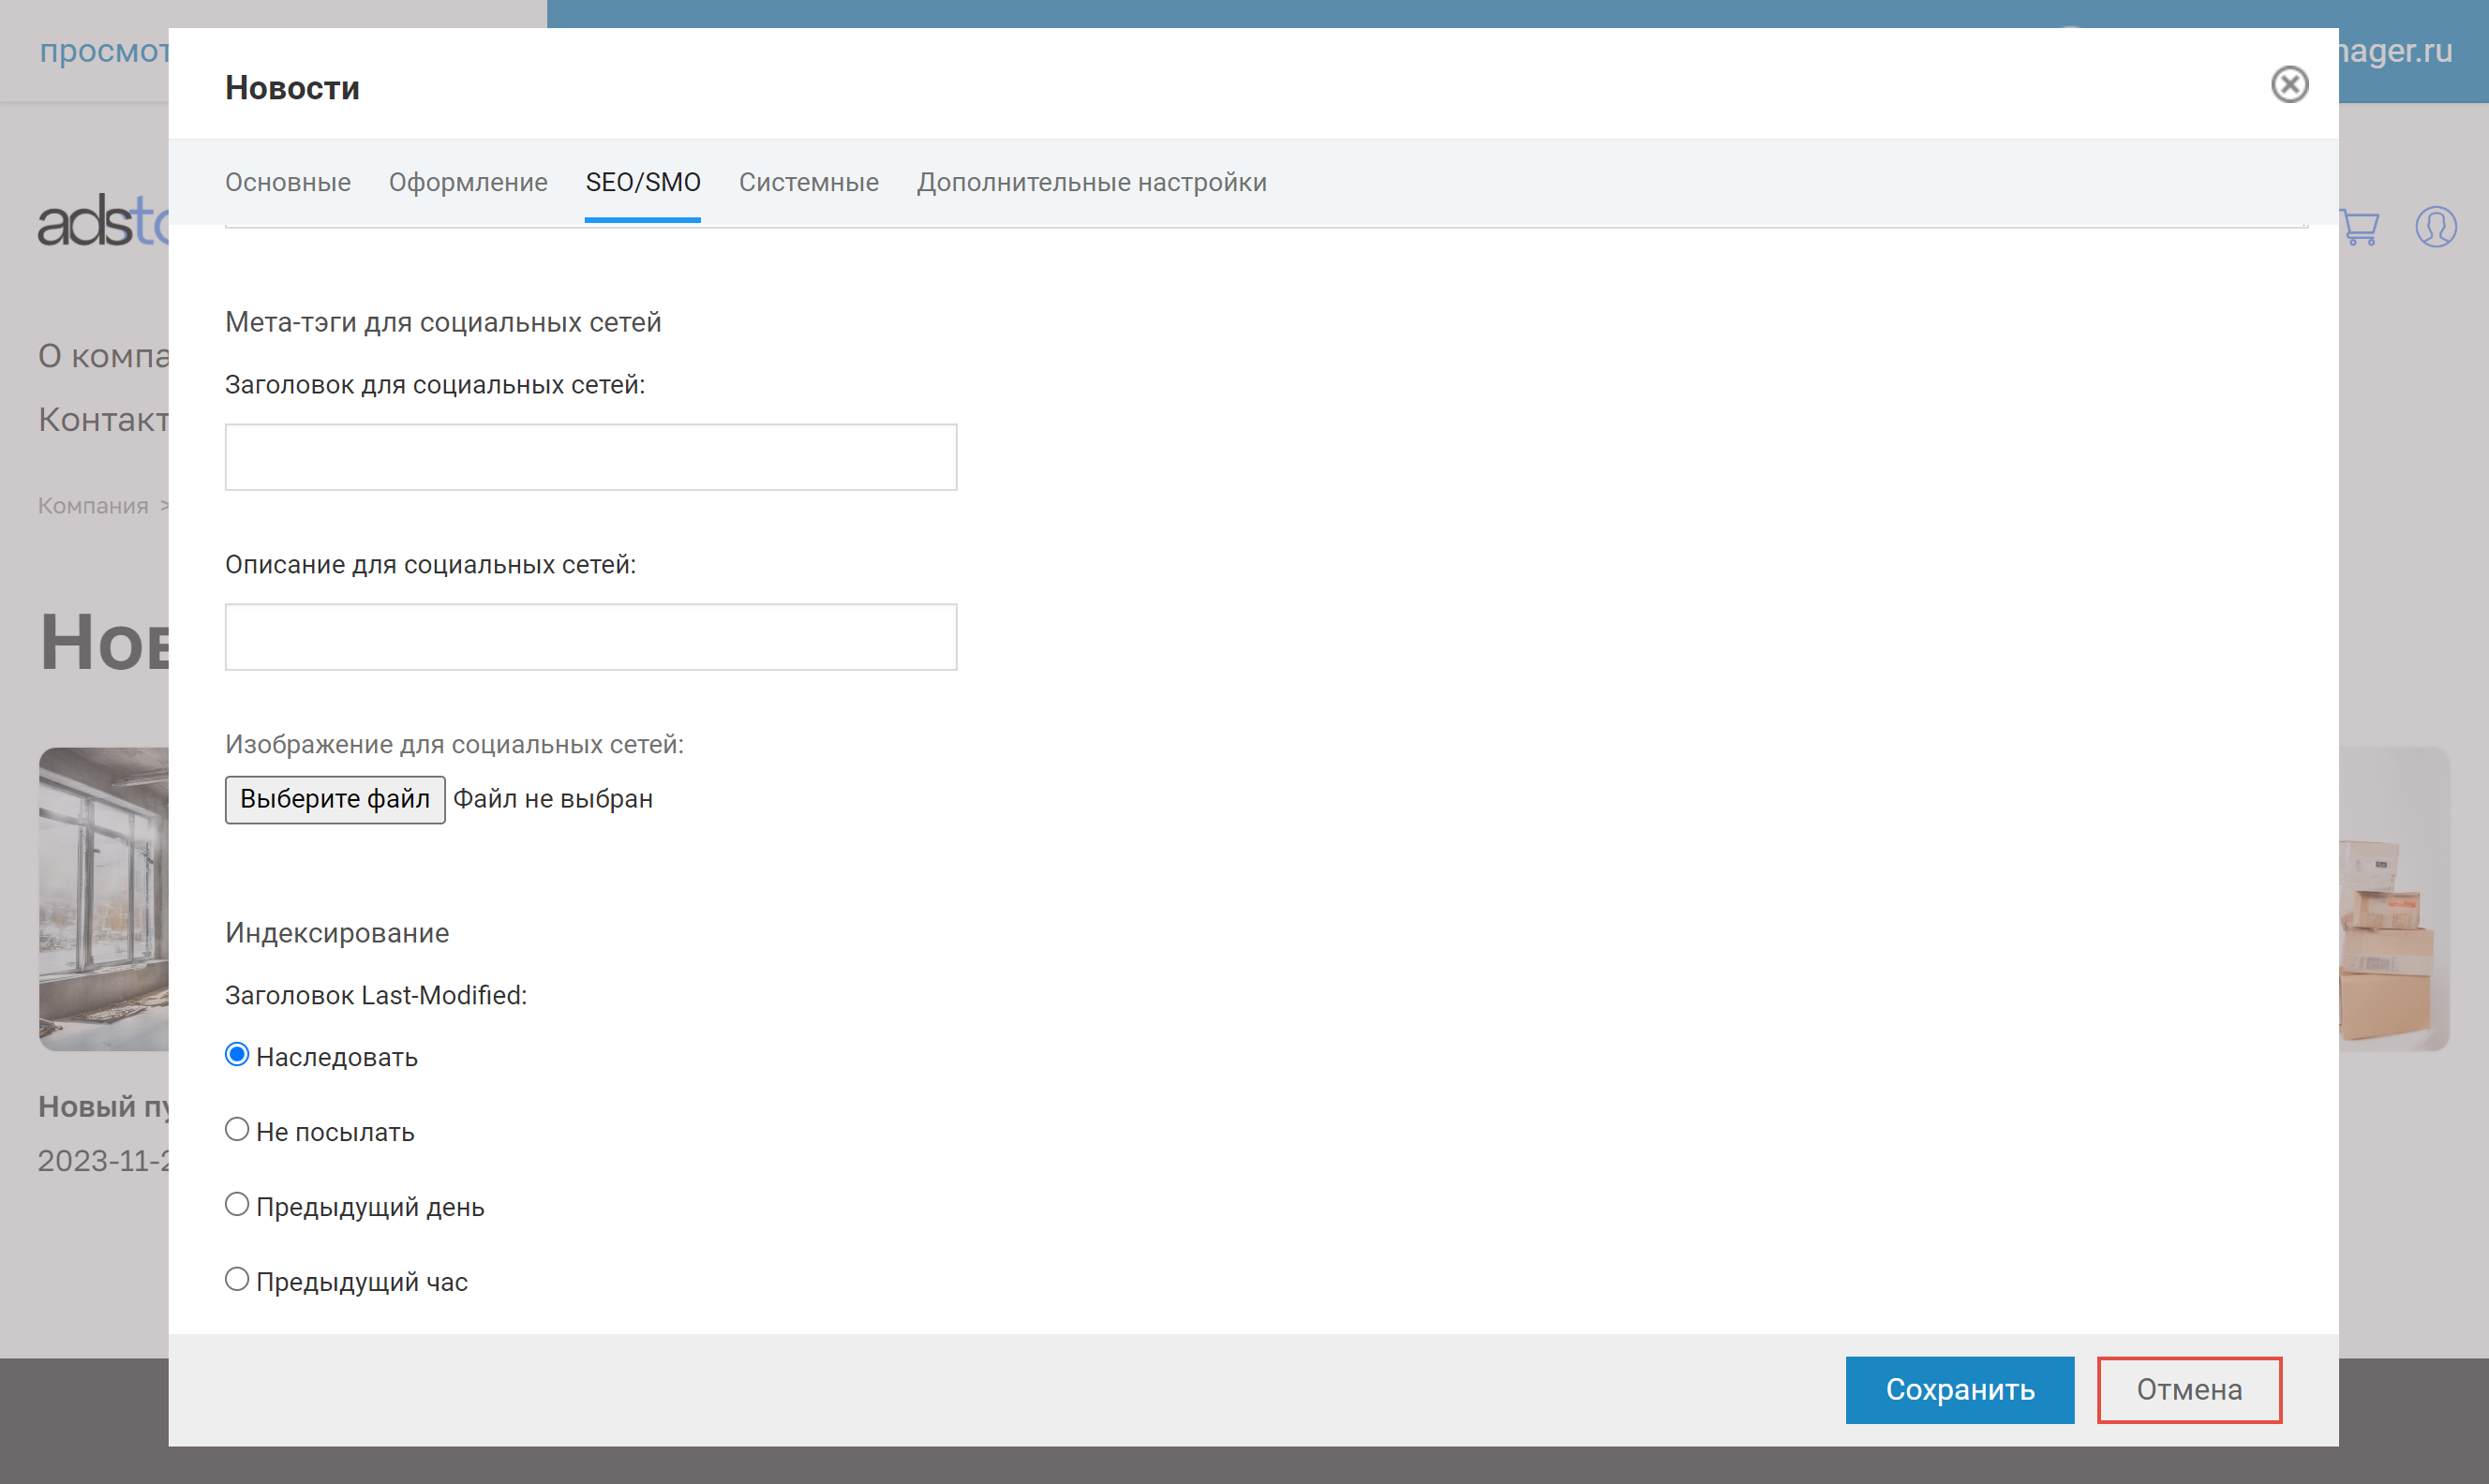Open the news thumbnail with windows photo
Image resolution: width=2489 pixels, height=1484 pixels.
coord(103,898)
